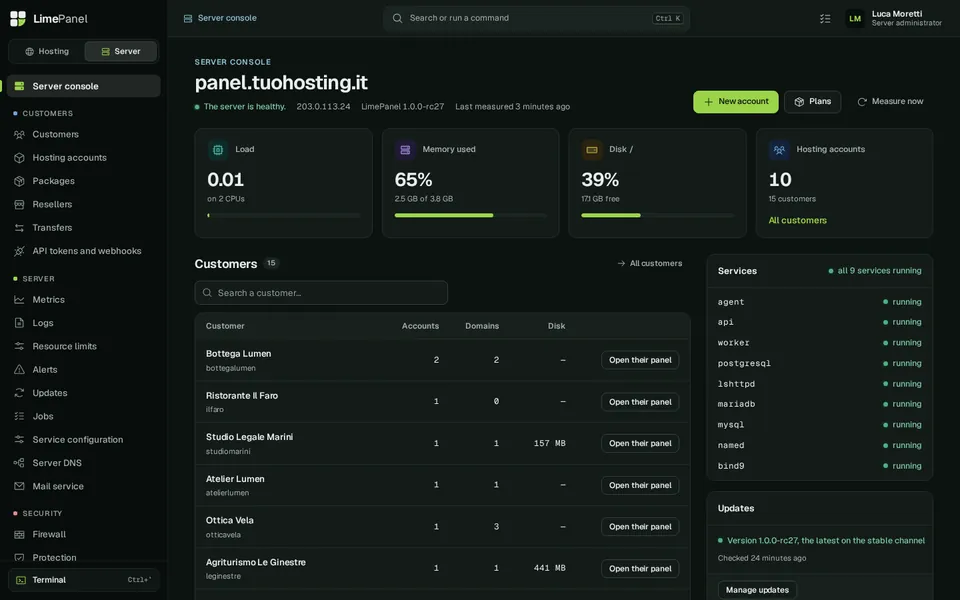Click the LimePanel logo icon
The height and width of the screenshot is (600, 960).
[18, 18]
